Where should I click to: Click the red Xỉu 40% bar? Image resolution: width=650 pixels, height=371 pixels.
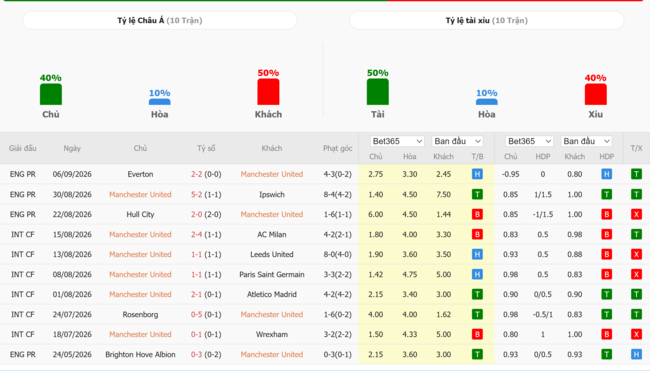point(595,94)
